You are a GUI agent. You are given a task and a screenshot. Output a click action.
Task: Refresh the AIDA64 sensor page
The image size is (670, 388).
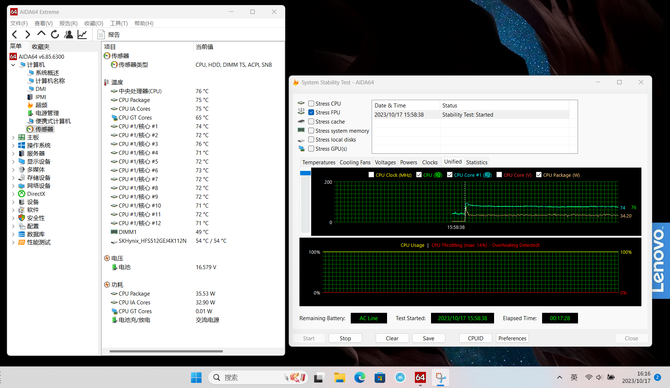pos(55,35)
